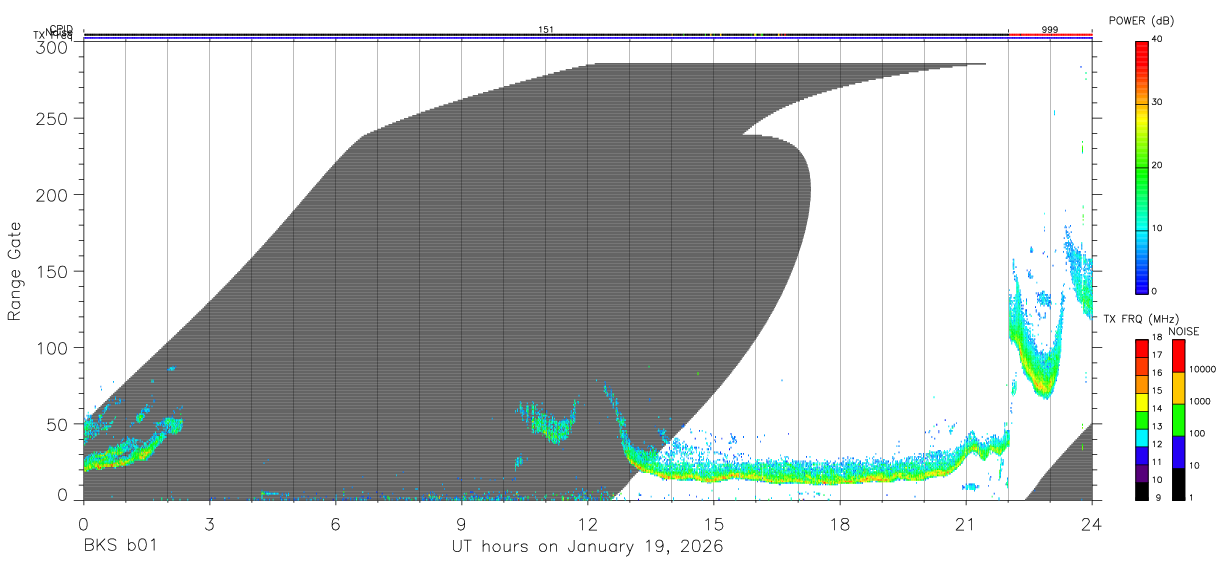Click the 1 noise scale label
Screen dimensions: 1228x567
coord(1193,497)
